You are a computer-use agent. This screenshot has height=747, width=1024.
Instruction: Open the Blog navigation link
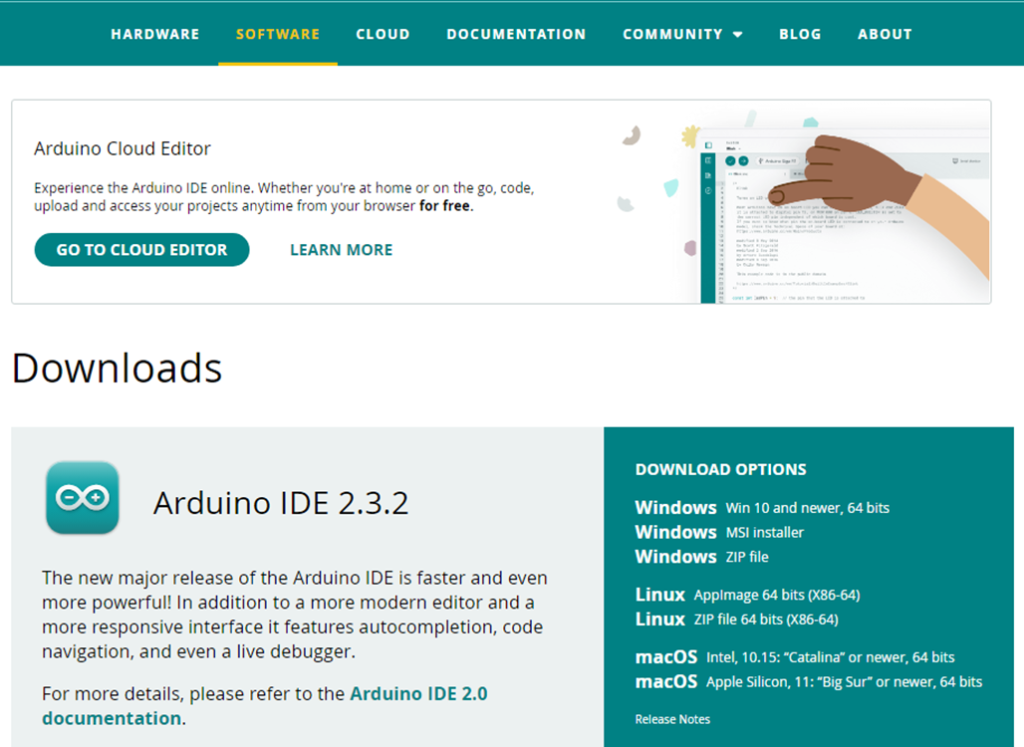800,34
